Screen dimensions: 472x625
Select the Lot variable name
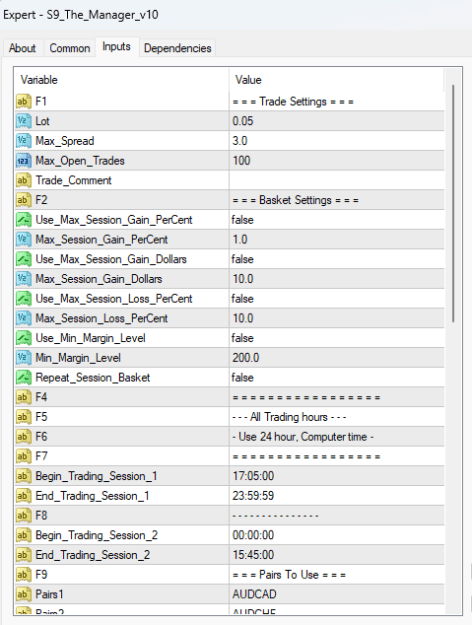[42, 121]
